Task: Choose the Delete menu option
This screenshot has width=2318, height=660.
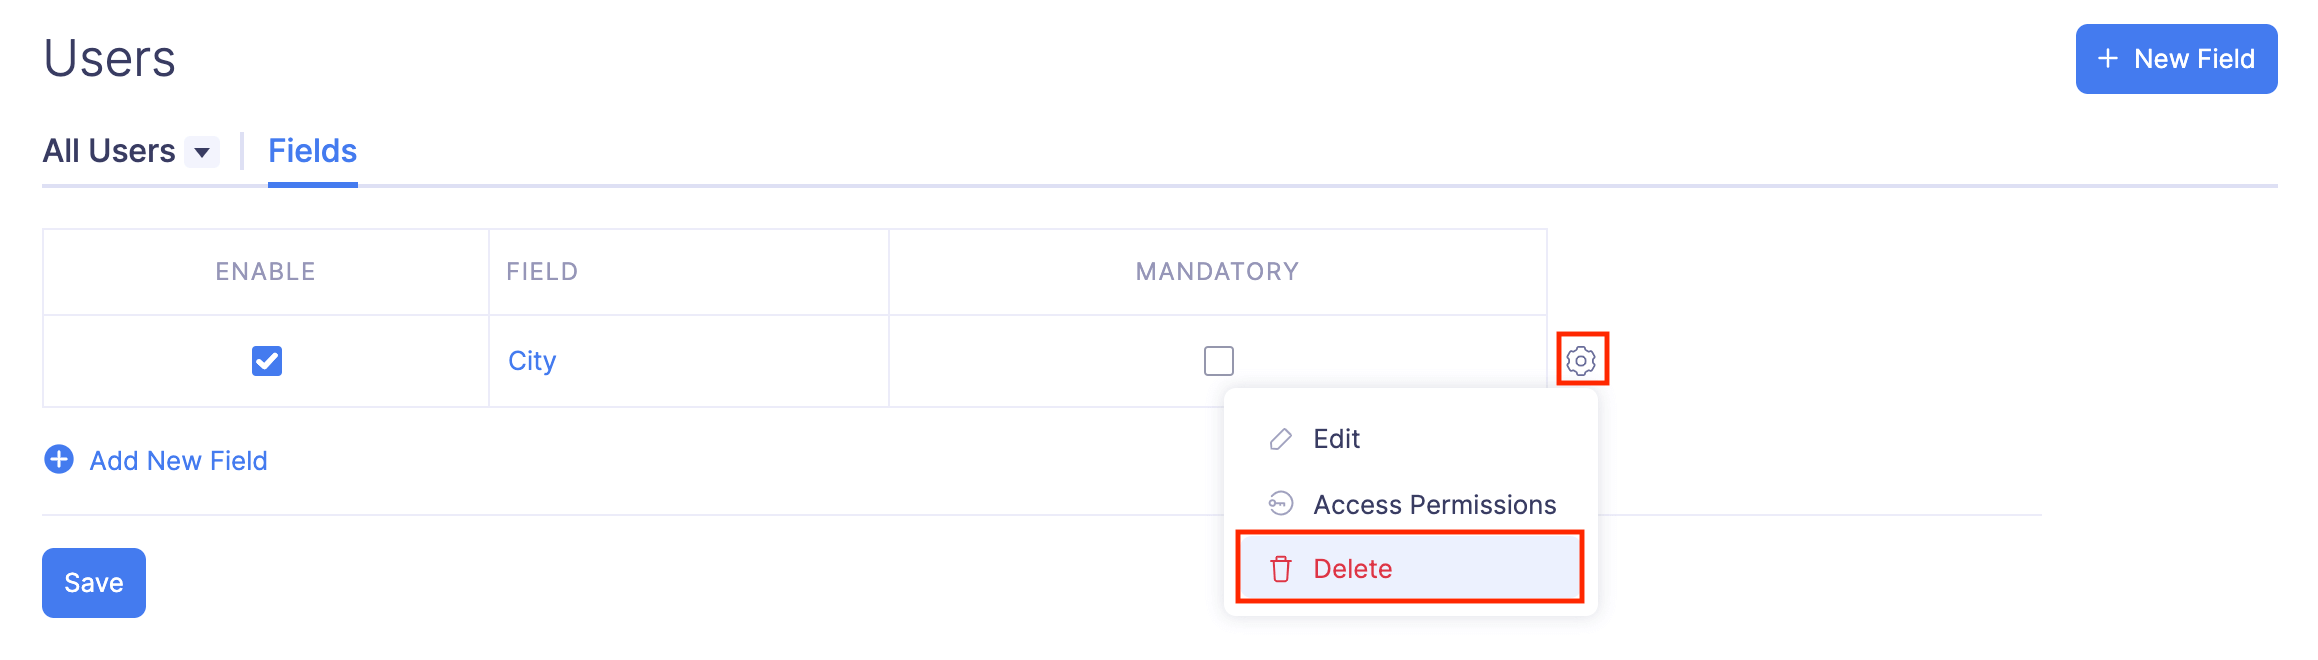Action: (1352, 569)
